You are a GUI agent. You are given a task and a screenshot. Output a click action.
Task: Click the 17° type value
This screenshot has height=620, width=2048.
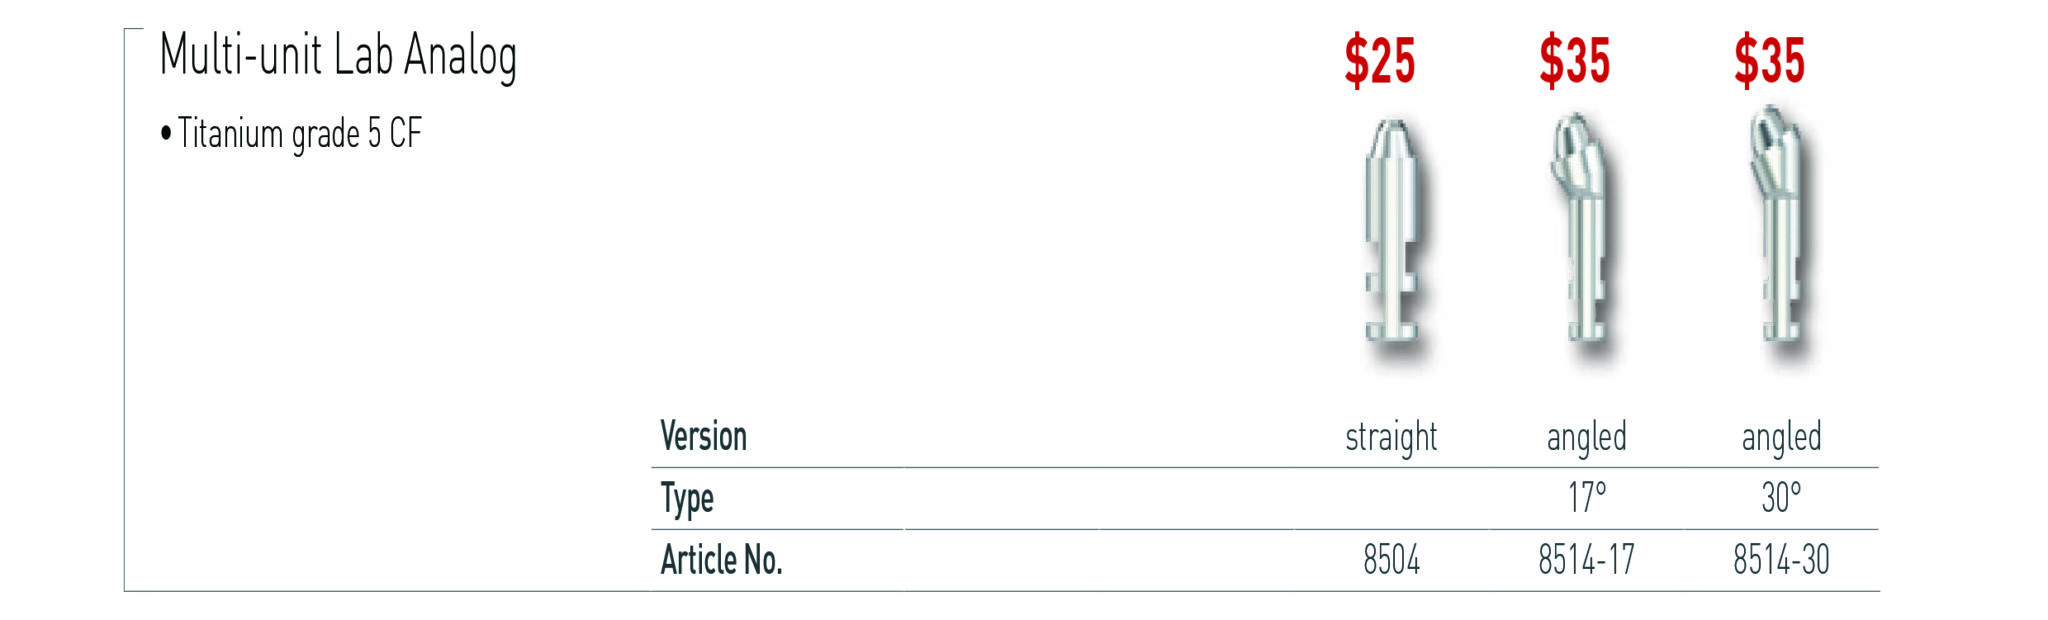coord(1586,498)
